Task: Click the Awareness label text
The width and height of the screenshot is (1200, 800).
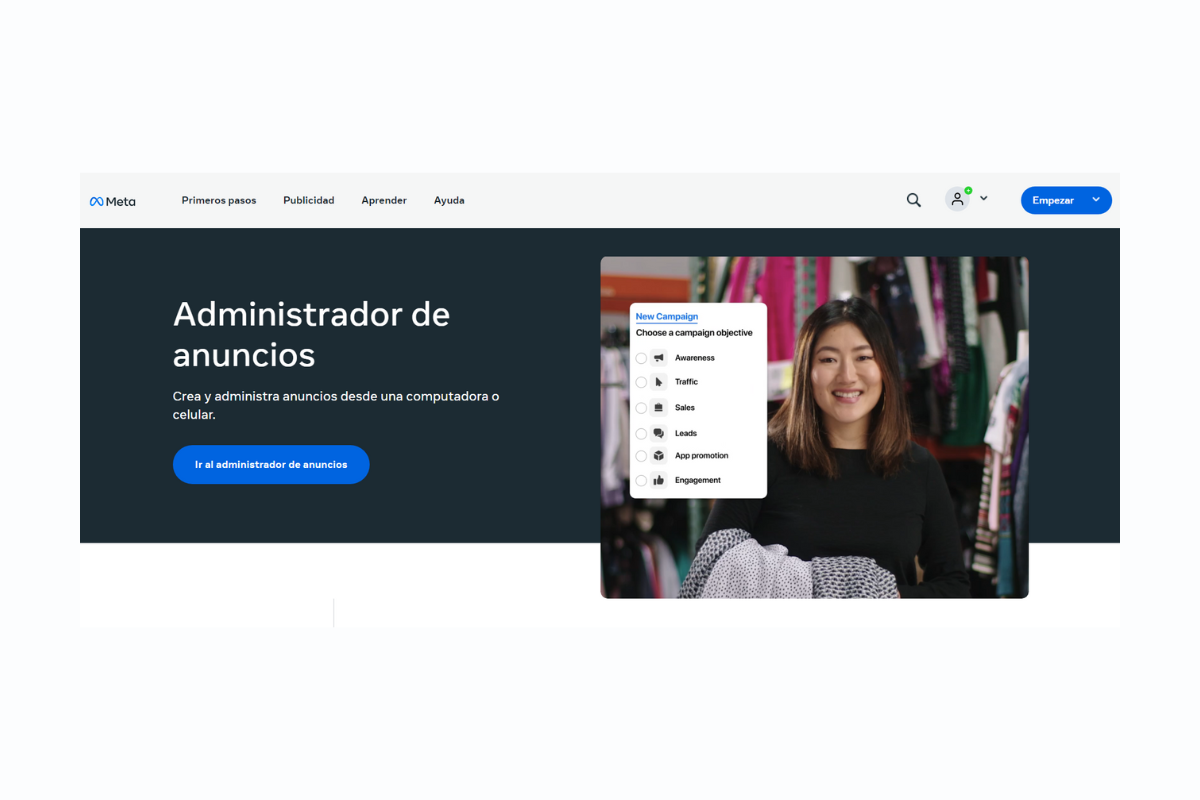Action: pyautogui.click(x=695, y=358)
